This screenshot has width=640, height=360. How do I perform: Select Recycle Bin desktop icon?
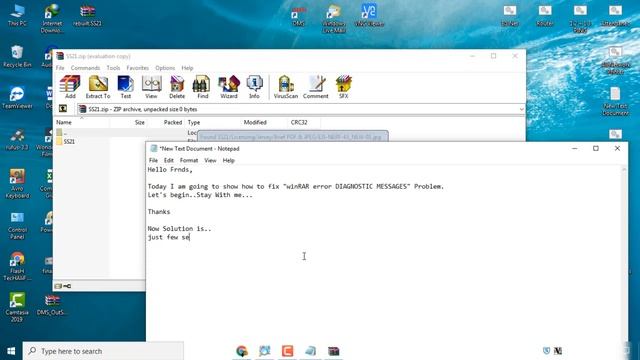17,56
